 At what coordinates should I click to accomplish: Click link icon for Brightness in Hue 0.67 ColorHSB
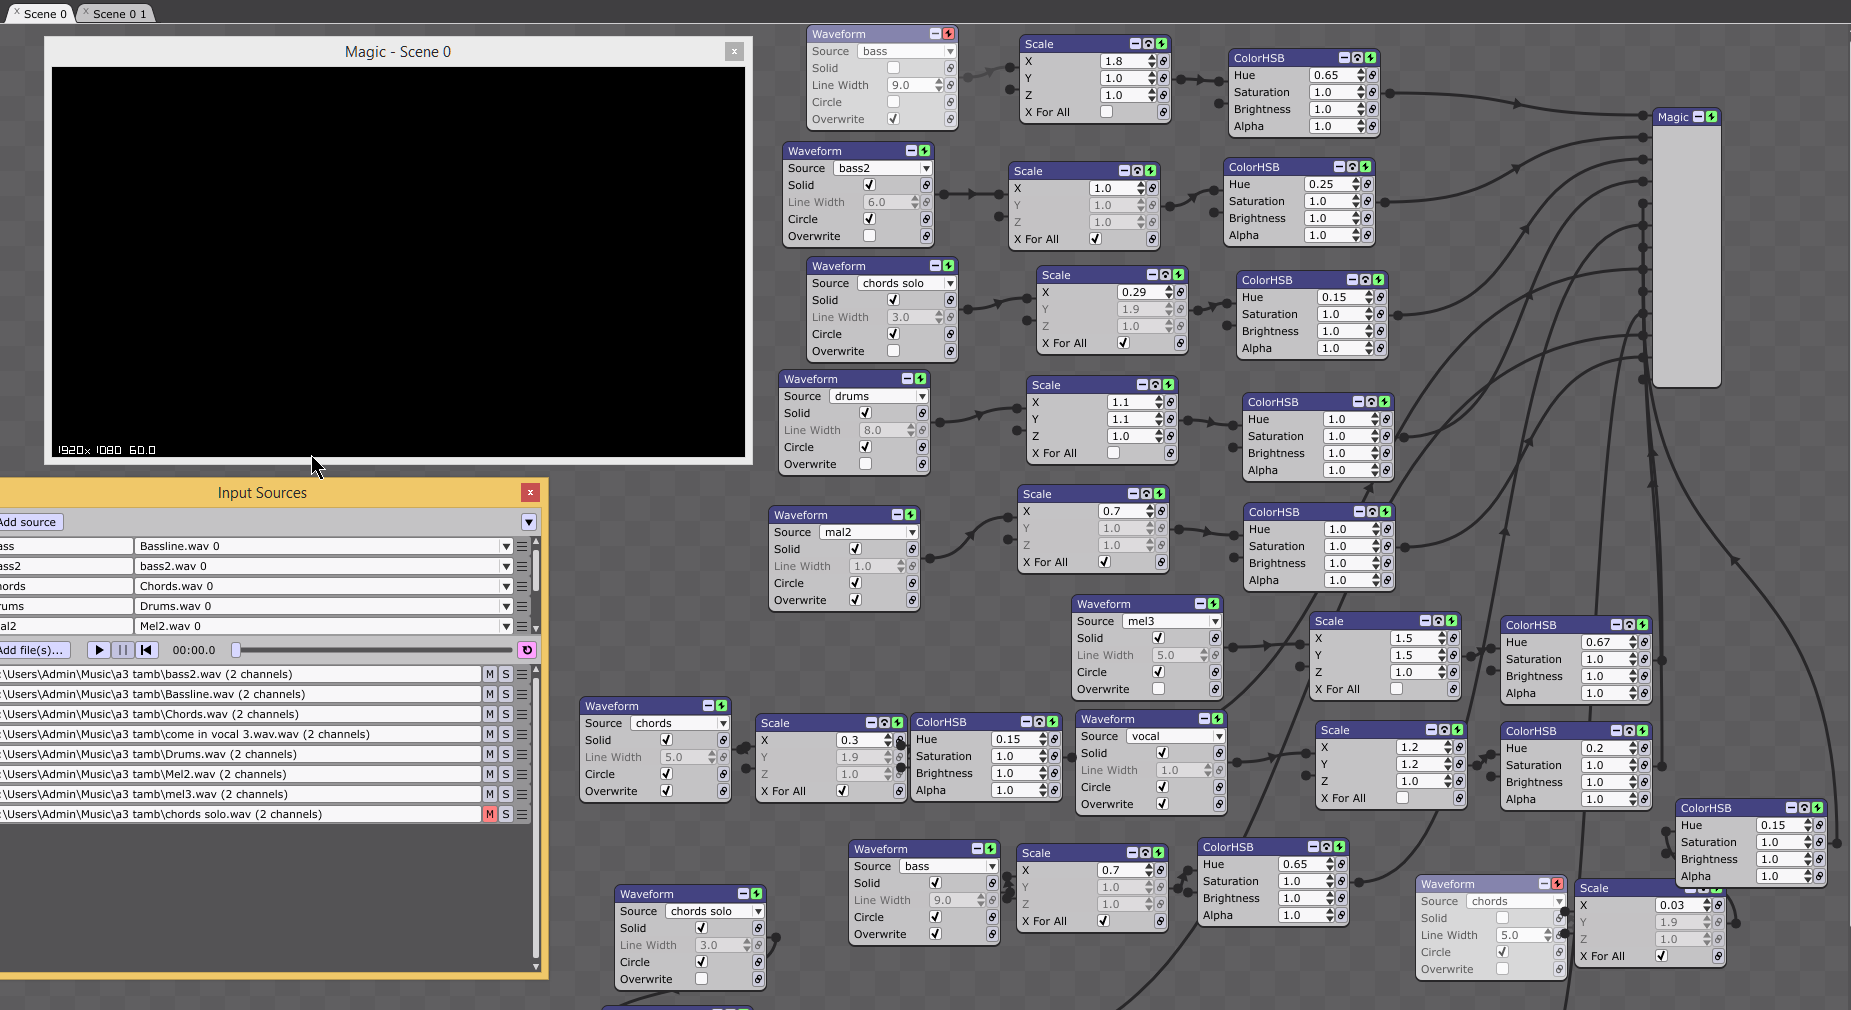1644,676
